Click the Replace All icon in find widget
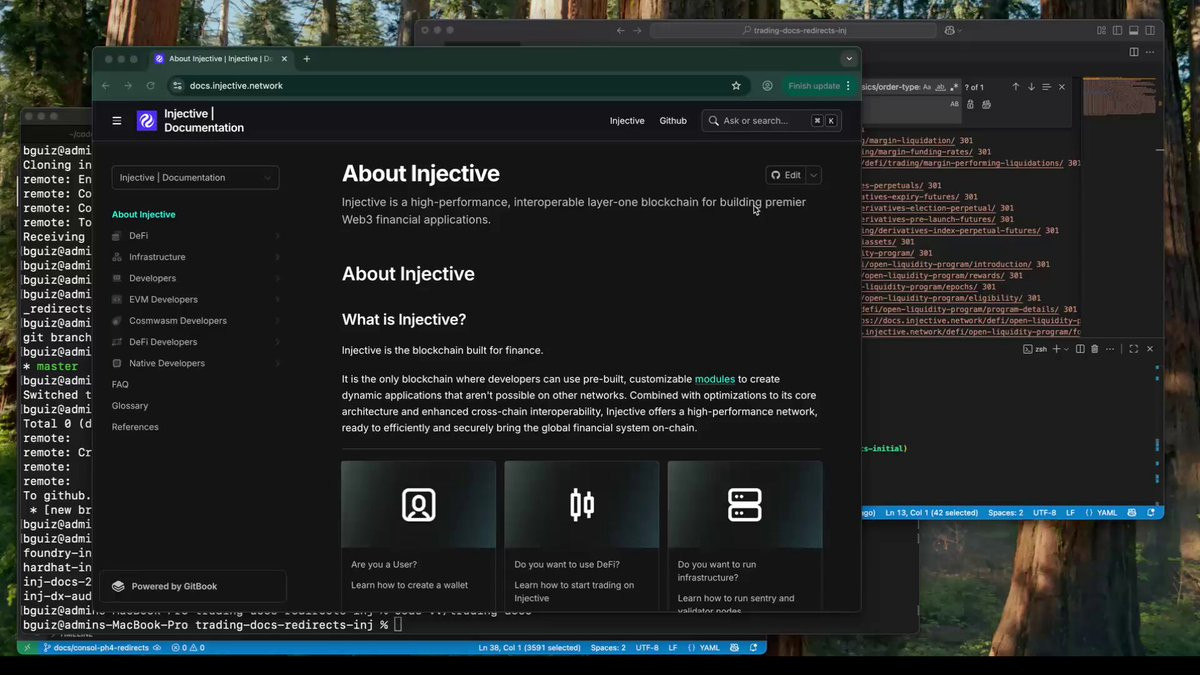The image size is (1200, 675). [x=986, y=104]
